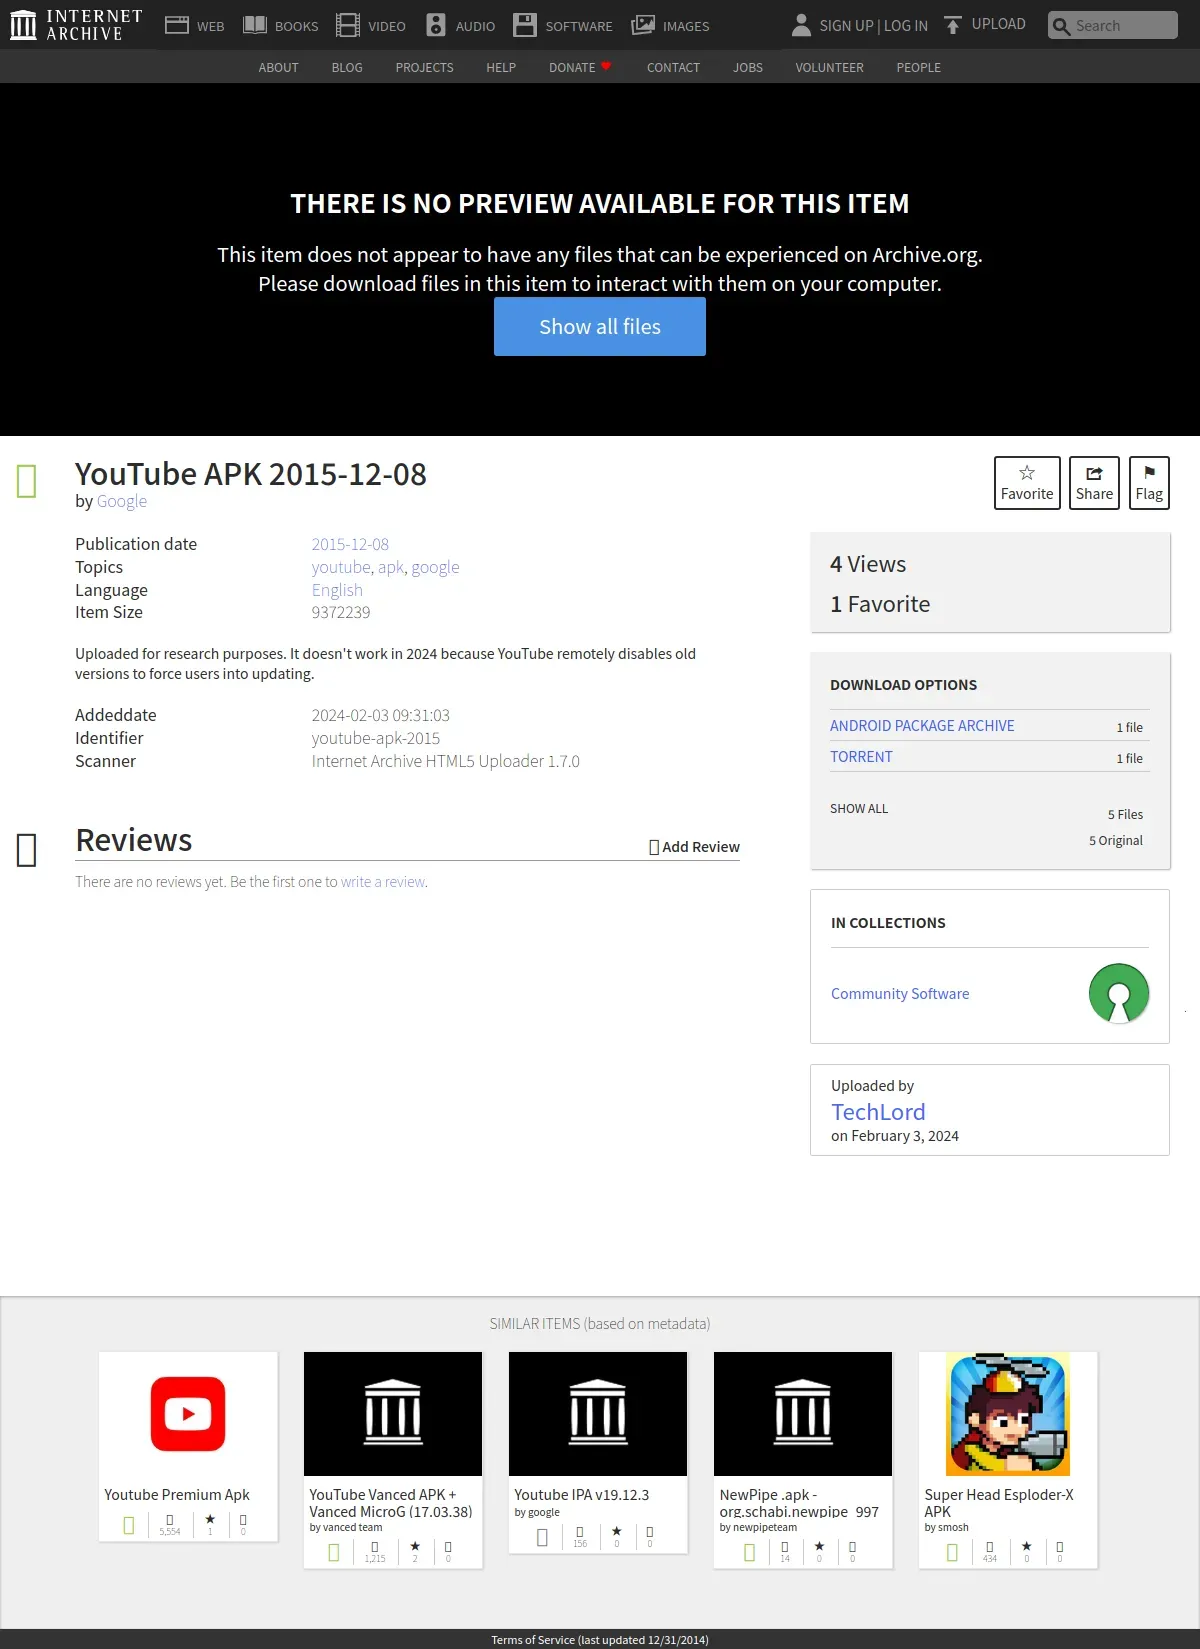Click the green software icon beside the item title
This screenshot has width=1200, height=1649.
27,481
